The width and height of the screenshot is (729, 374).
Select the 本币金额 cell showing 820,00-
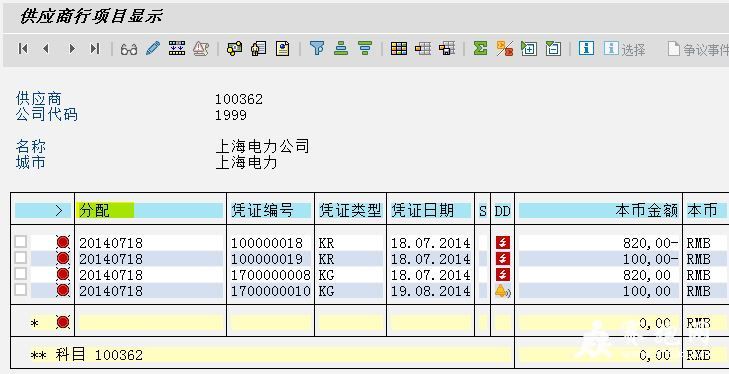(598, 243)
